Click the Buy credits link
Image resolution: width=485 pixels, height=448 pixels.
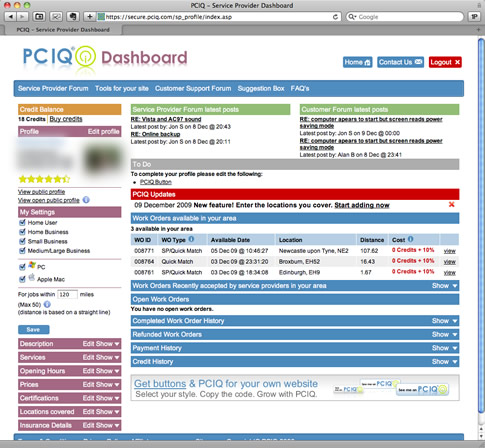[x=66, y=119]
